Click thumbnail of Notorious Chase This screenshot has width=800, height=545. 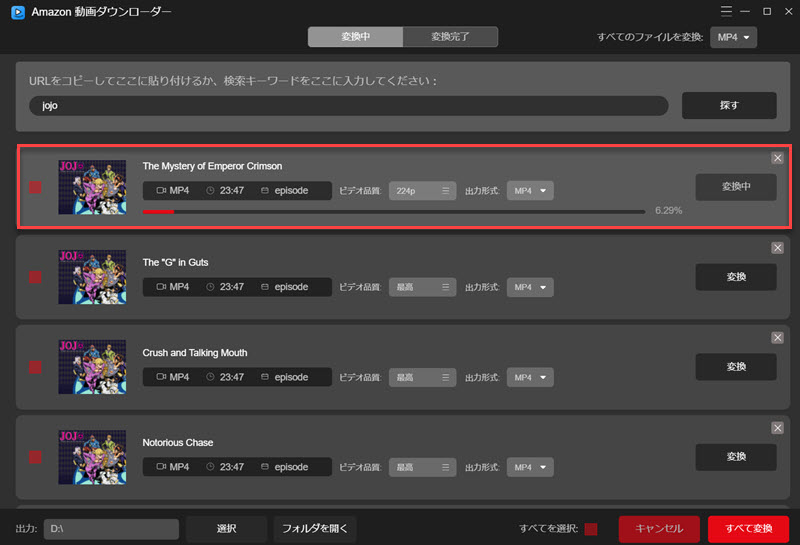point(92,457)
